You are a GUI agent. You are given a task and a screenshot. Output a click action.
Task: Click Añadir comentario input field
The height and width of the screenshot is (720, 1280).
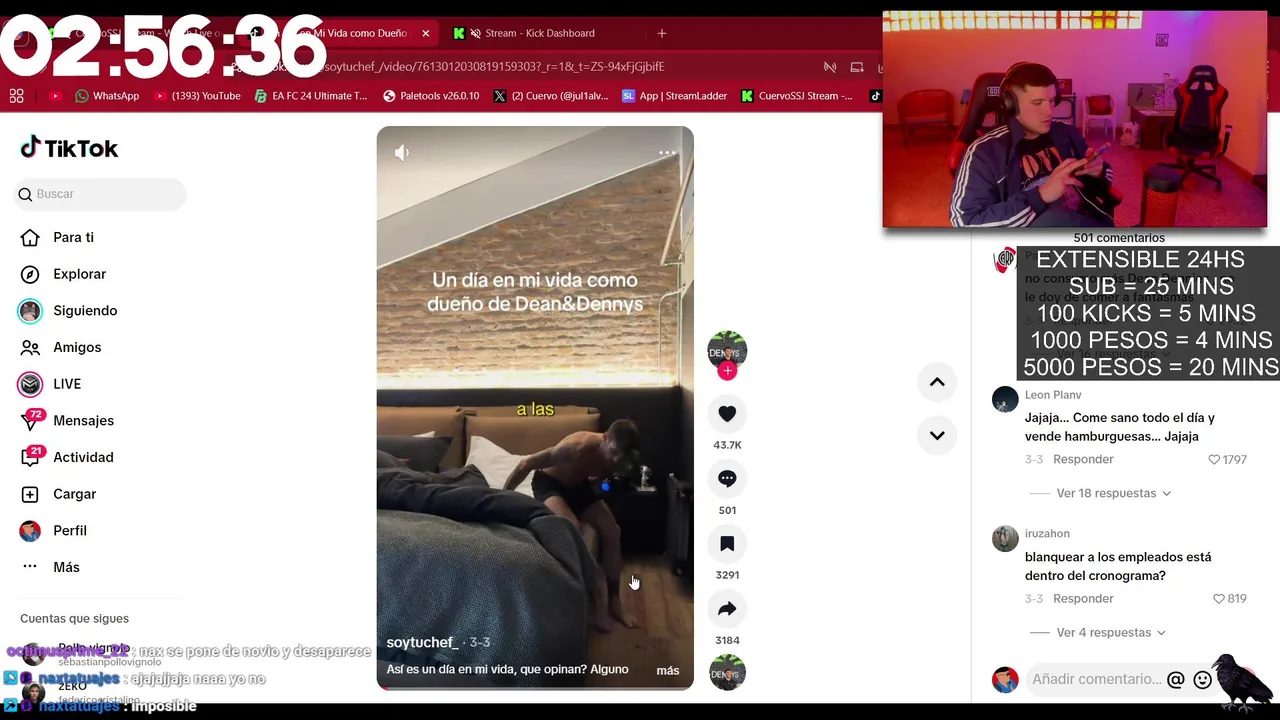click(1097, 679)
